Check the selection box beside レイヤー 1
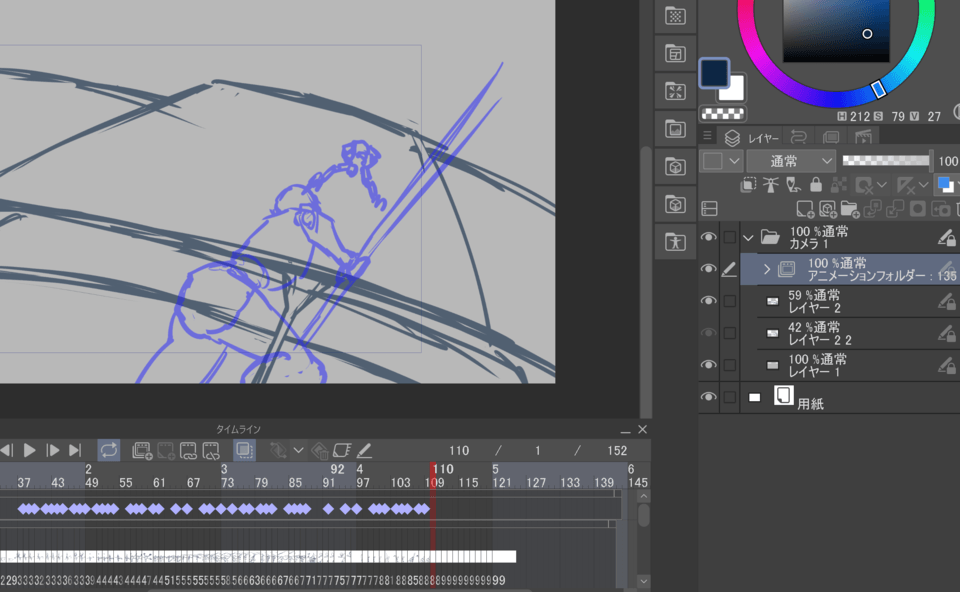Viewport: 960px width, 592px height. (x=729, y=365)
